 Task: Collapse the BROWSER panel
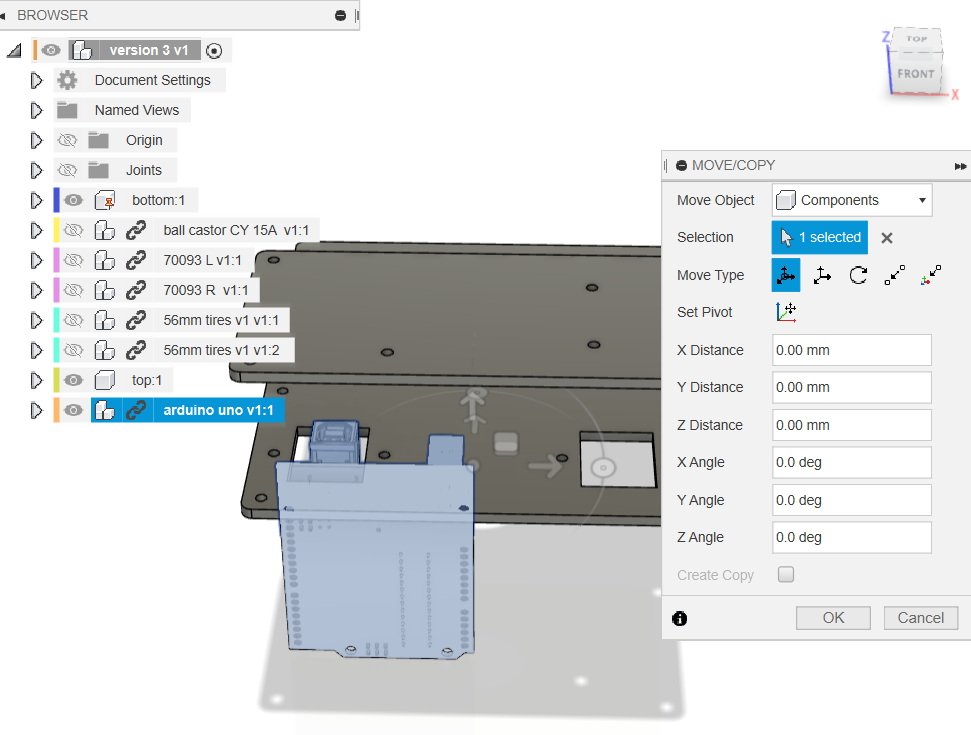pos(340,16)
